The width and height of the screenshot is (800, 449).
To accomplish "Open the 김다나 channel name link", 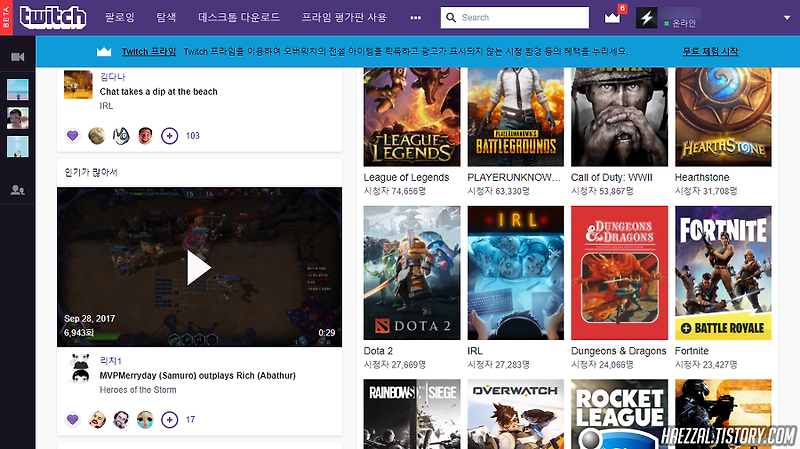I will click(112, 77).
